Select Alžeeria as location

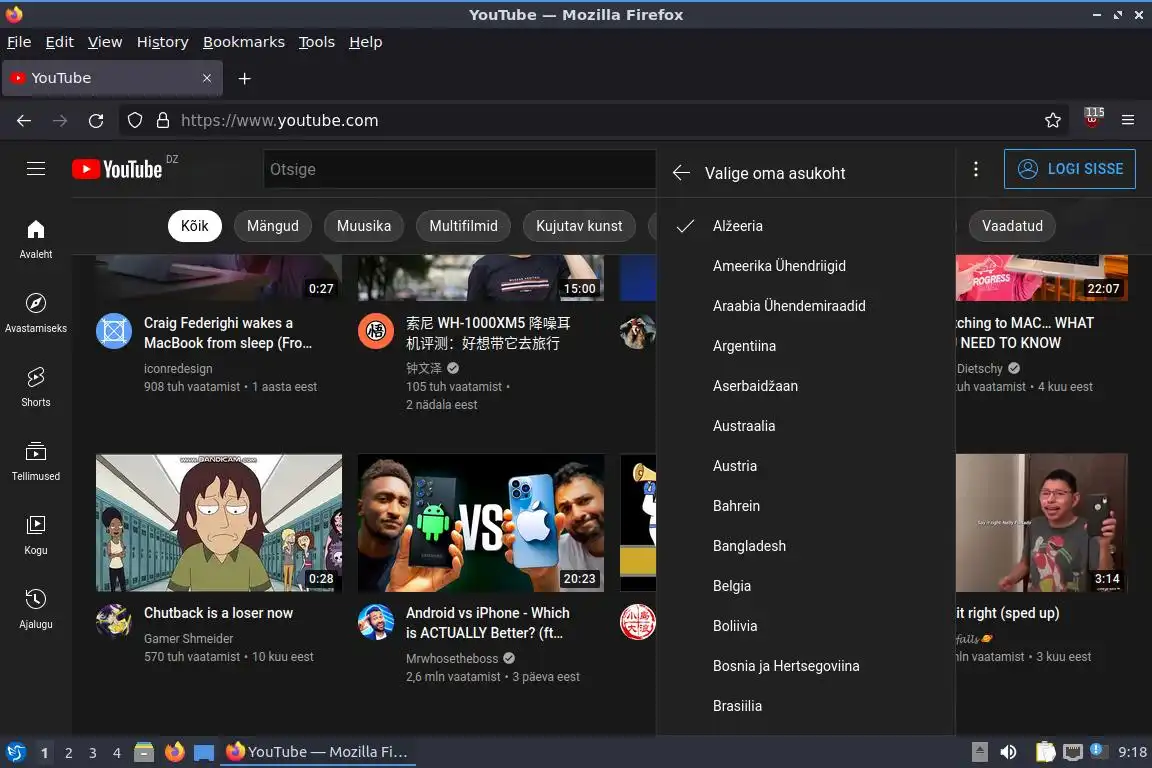click(x=806, y=226)
